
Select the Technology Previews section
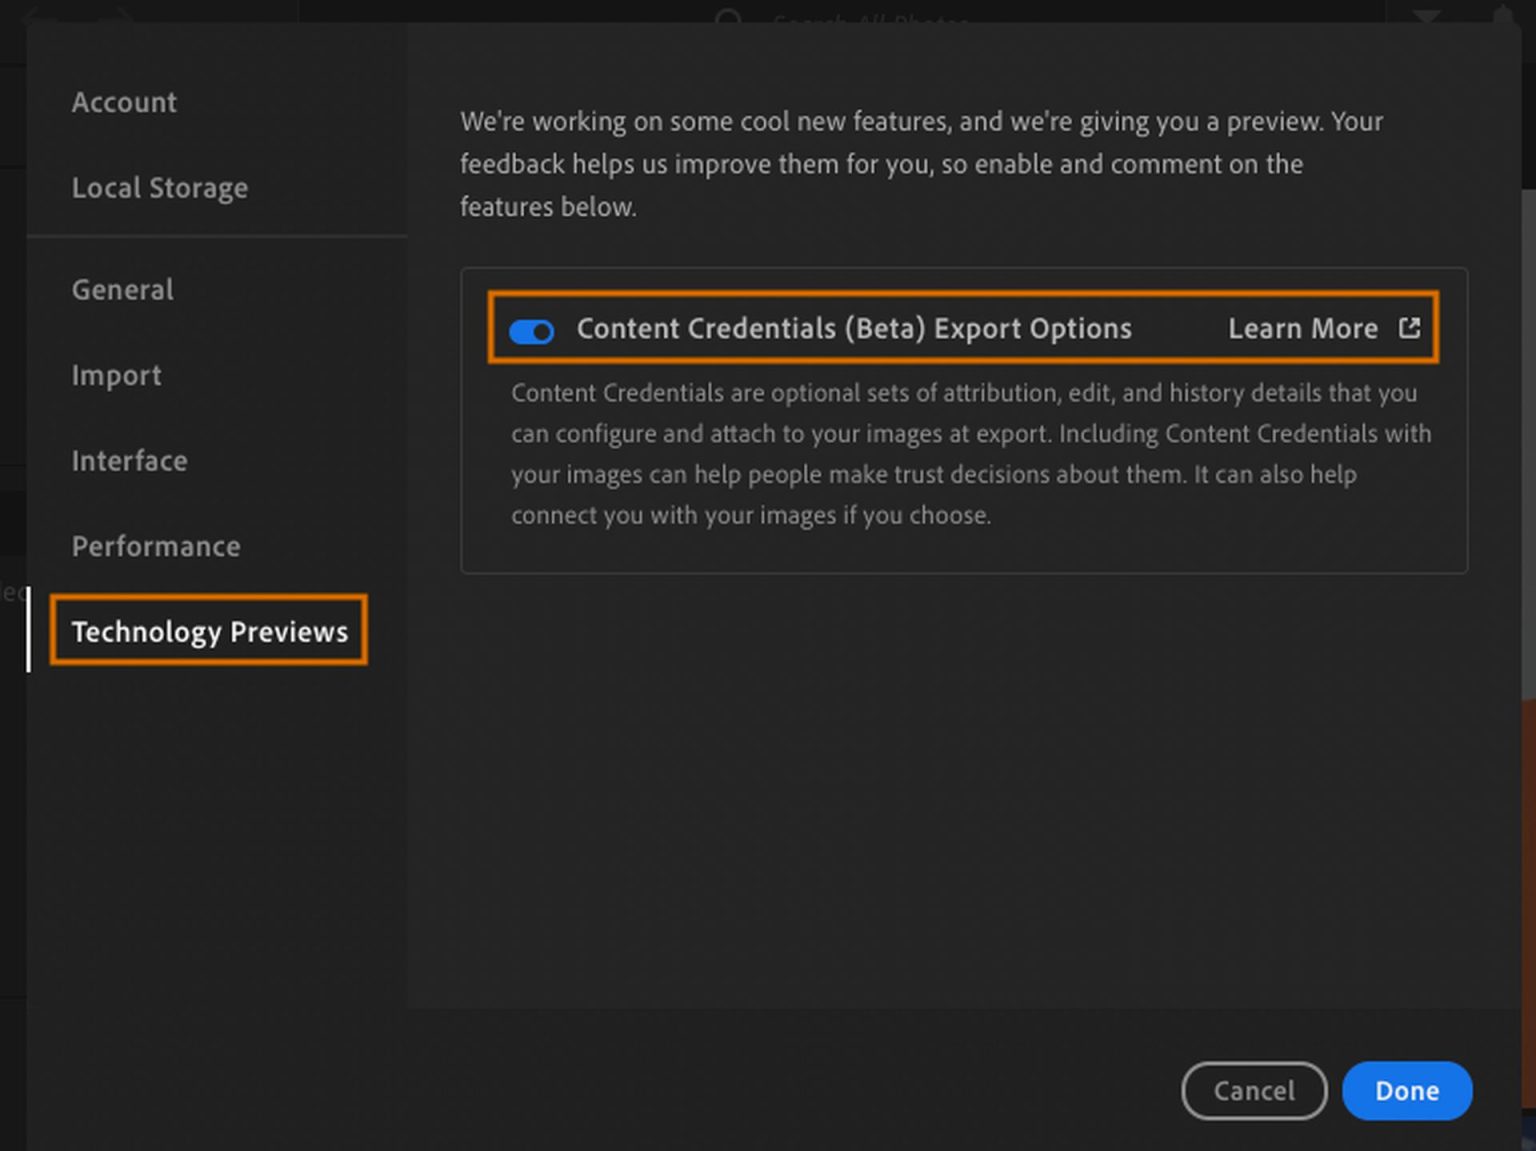point(209,631)
